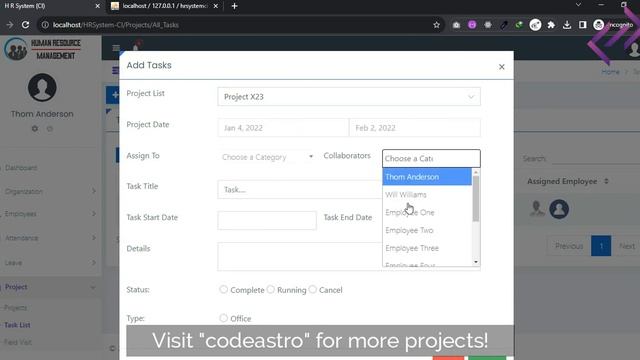The width and height of the screenshot is (640, 360).
Task: Click the project start date field Jan 4, 2022
Action: click(x=283, y=128)
